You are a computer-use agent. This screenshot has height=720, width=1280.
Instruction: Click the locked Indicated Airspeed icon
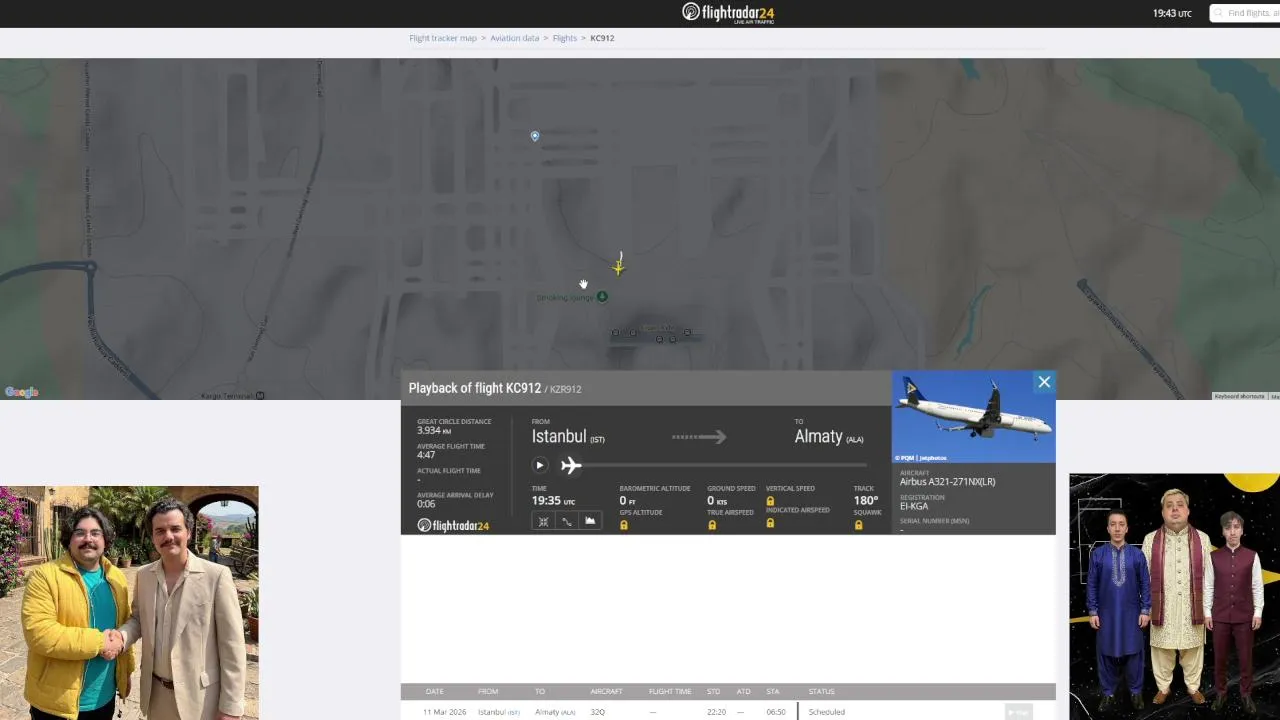[770, 523]
